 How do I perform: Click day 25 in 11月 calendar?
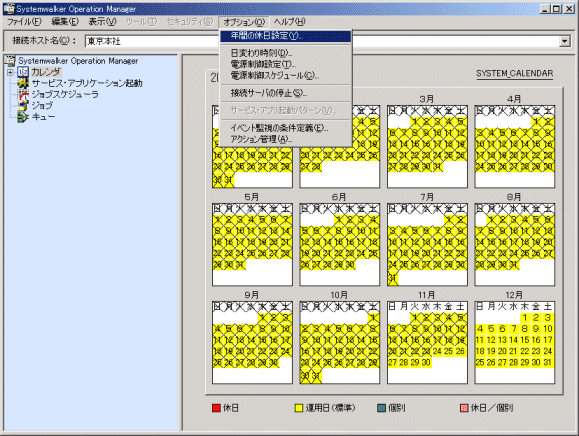click(x=449, y=351)
